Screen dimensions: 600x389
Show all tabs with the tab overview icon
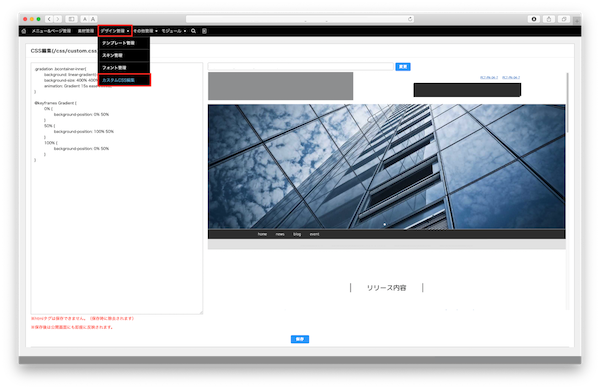coord(564,19)
